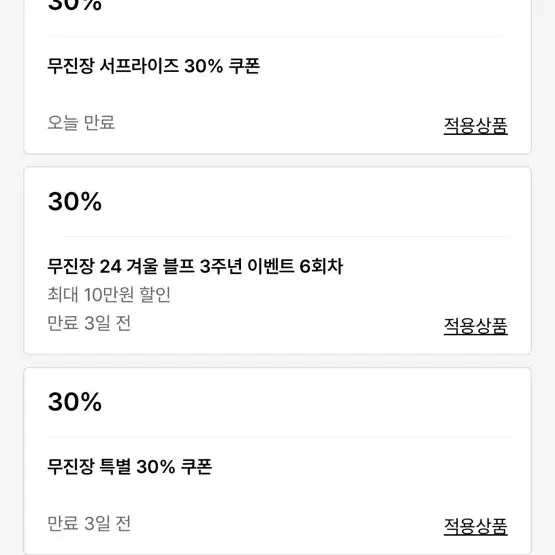
Task: Open 적용상품 link on 특별 30% coupon
Action: [475, 526]
